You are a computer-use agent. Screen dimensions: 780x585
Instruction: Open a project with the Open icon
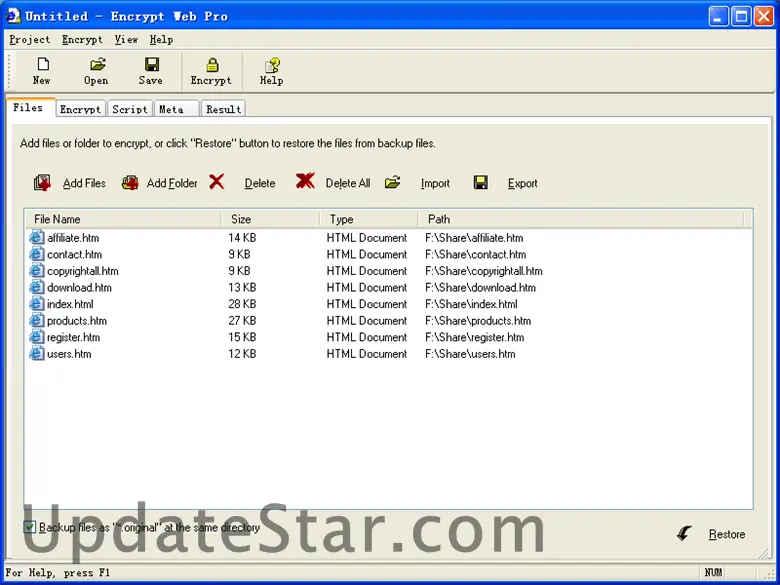tap(96, 65)
